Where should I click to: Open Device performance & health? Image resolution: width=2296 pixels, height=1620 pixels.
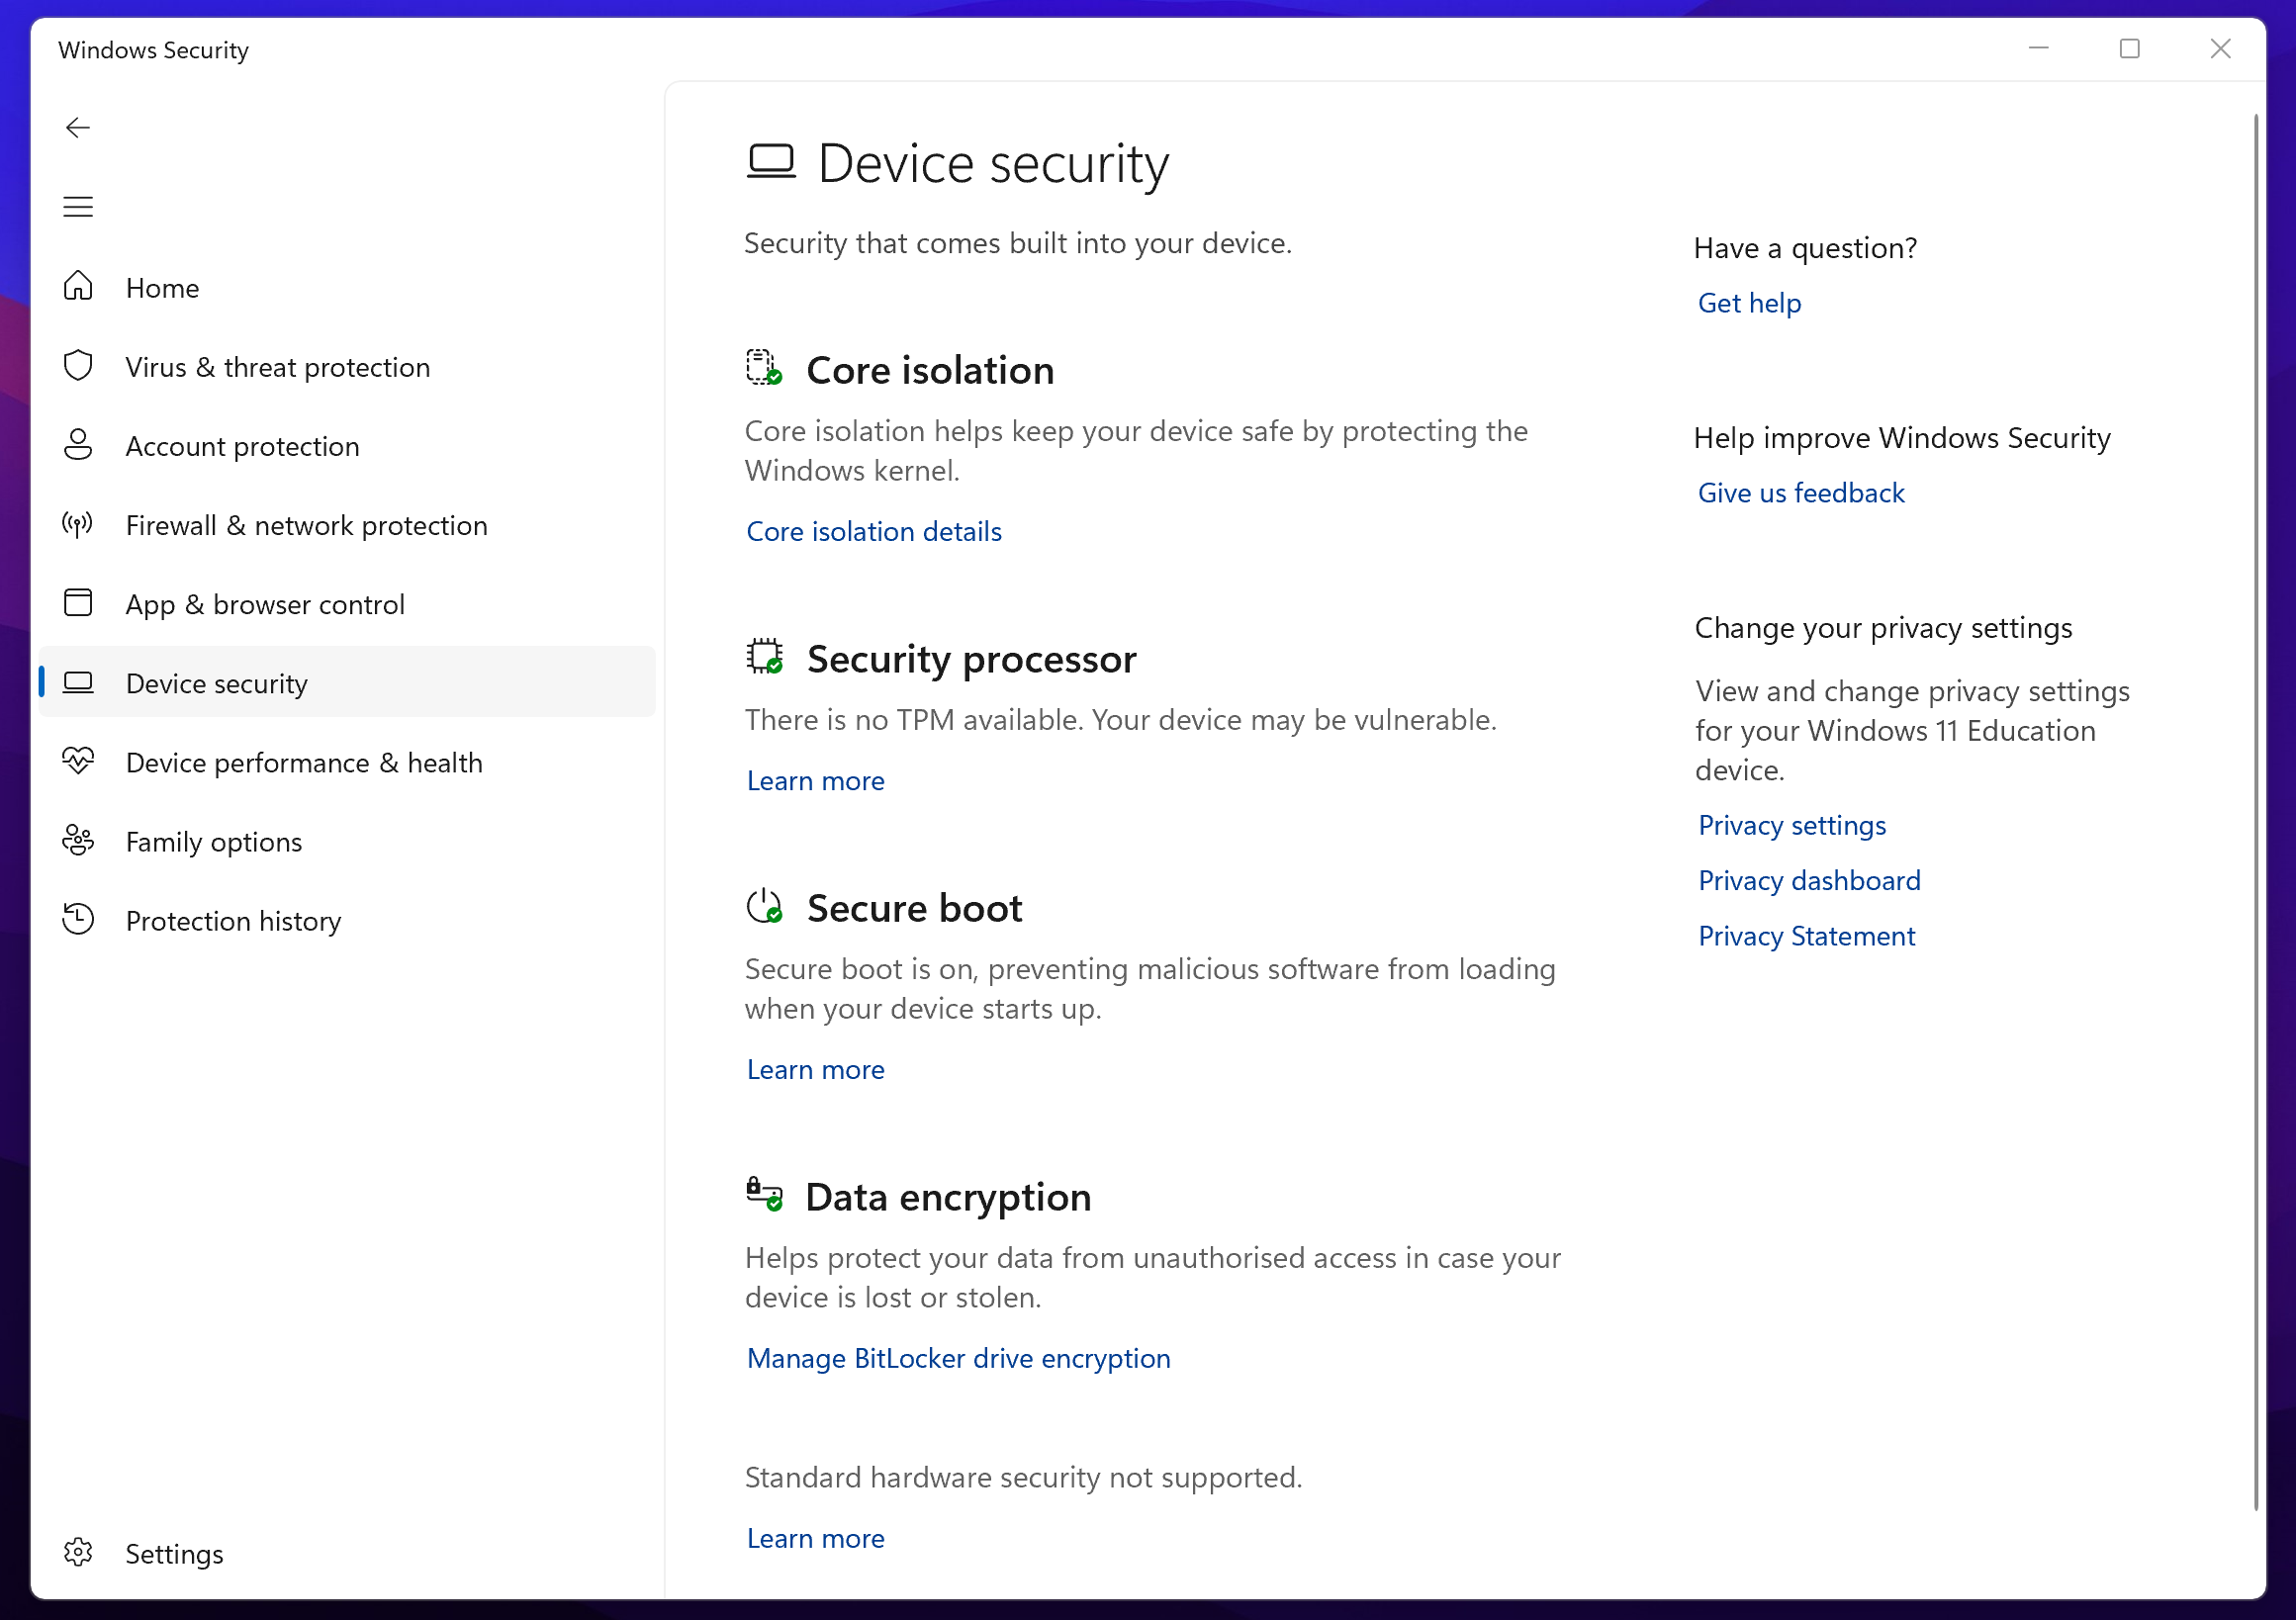click(304, 762)
